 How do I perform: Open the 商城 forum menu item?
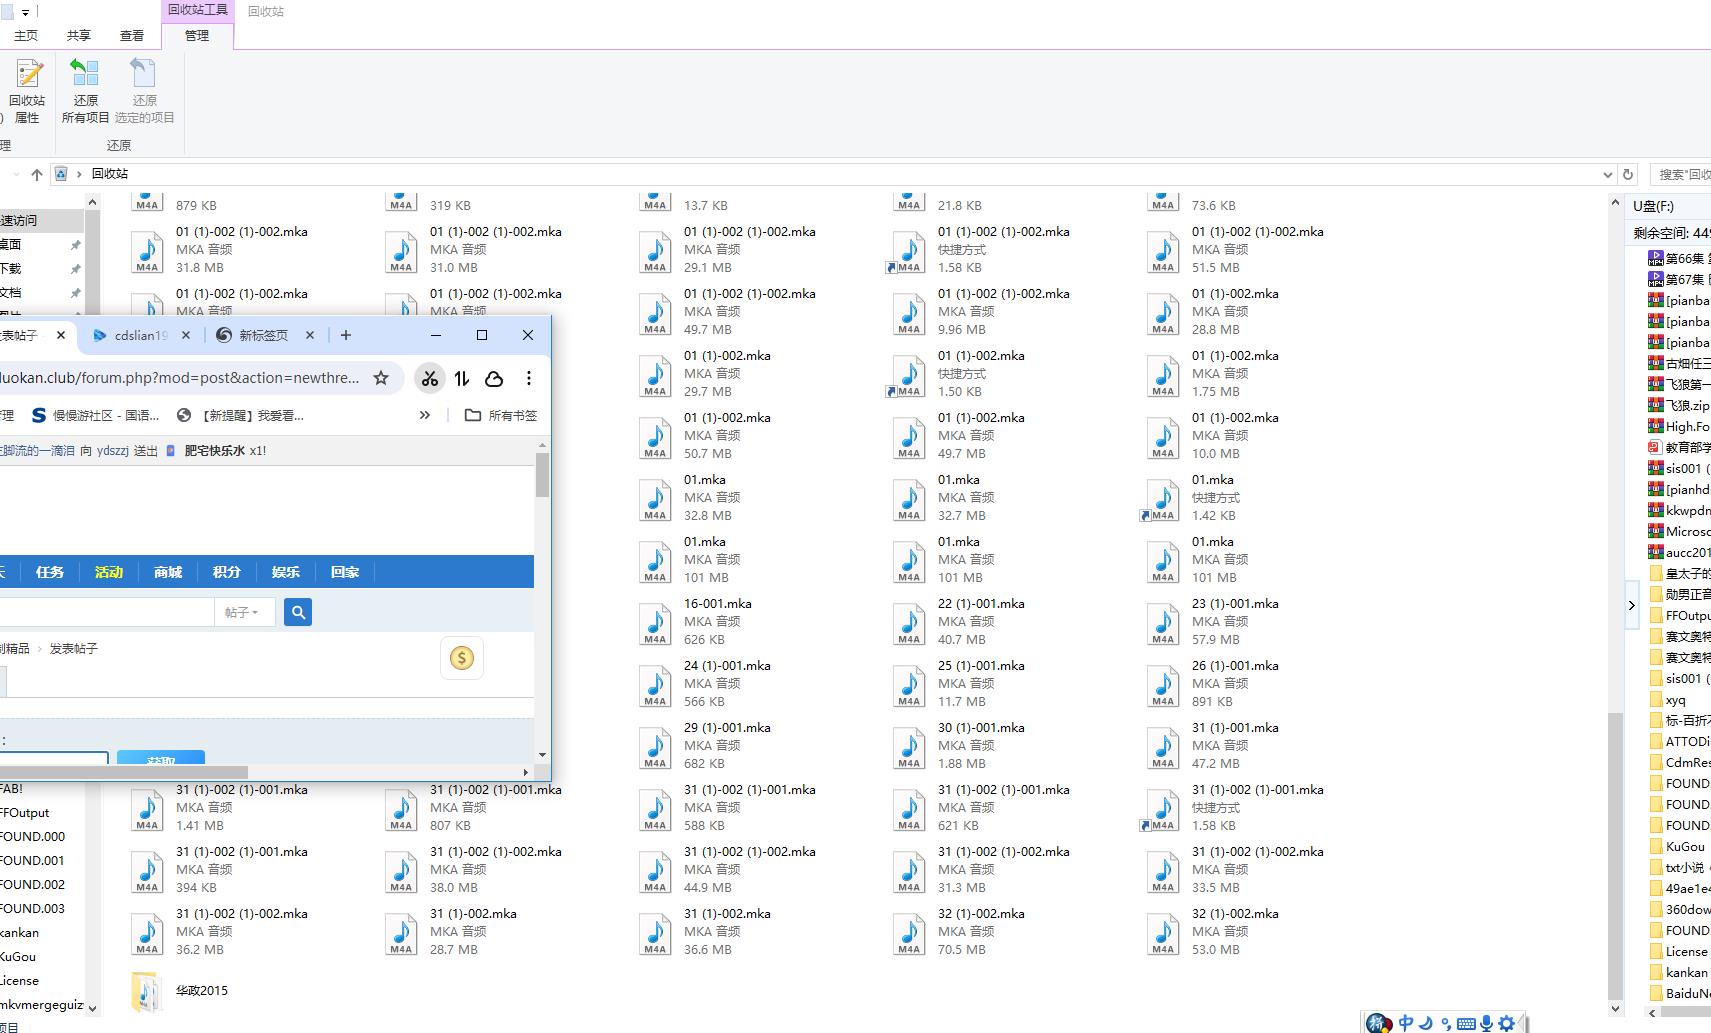[168, 572]
